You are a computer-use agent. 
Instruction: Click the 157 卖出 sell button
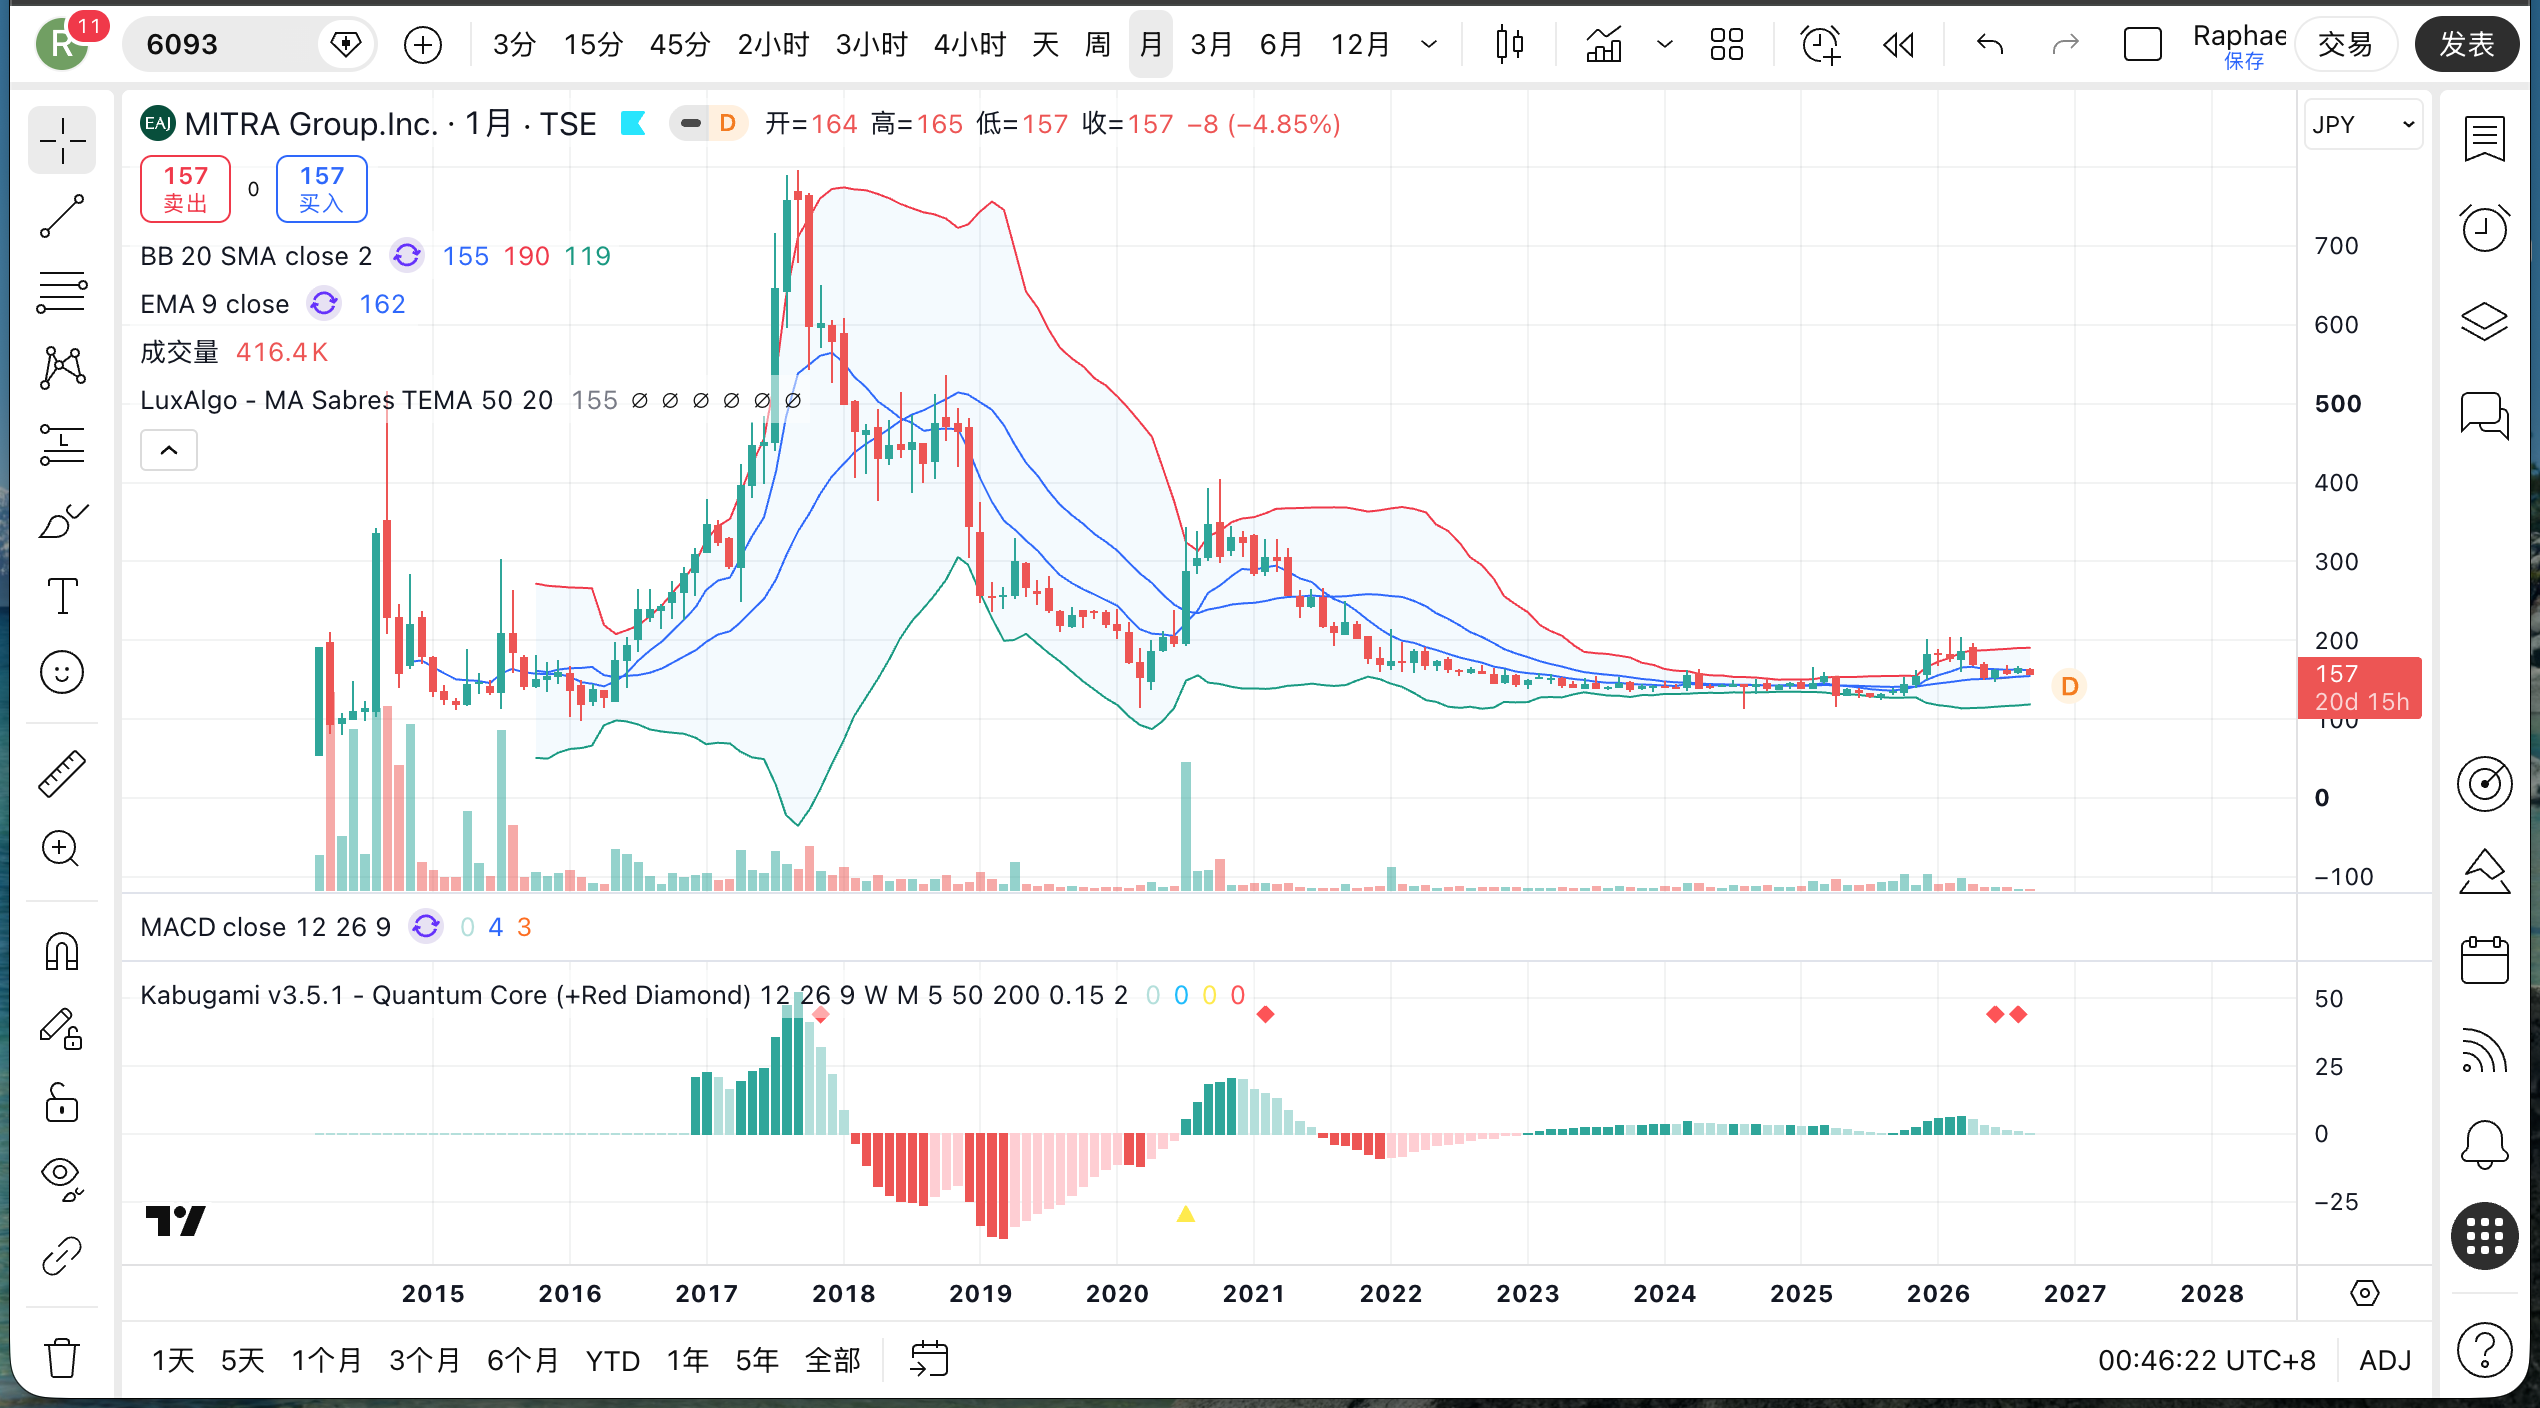coord(185,188)
